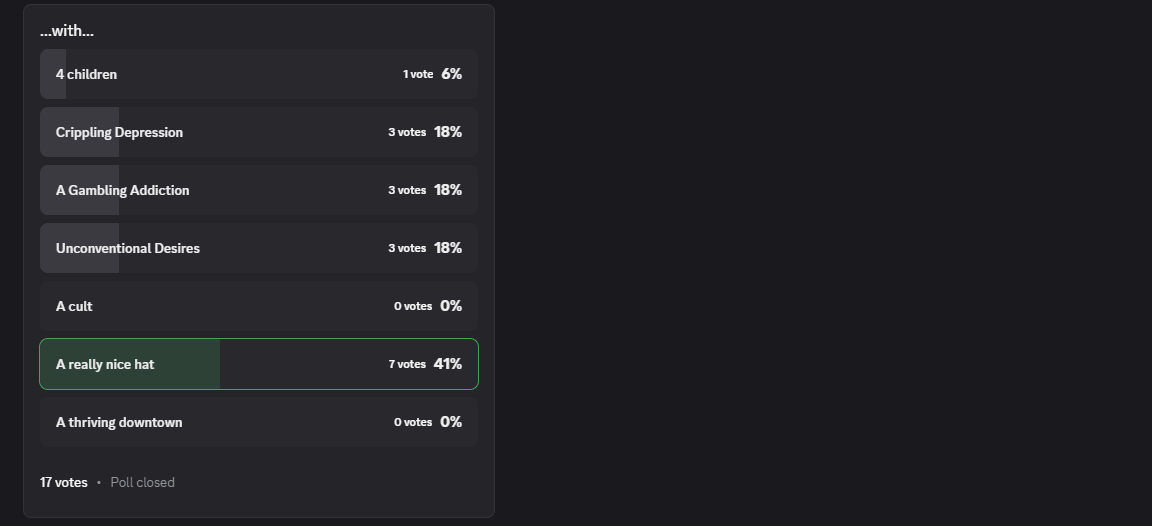
Task: Choose the "Crippling Depression" poll answer
Action: pyautogui.click(x=119, y=132)
